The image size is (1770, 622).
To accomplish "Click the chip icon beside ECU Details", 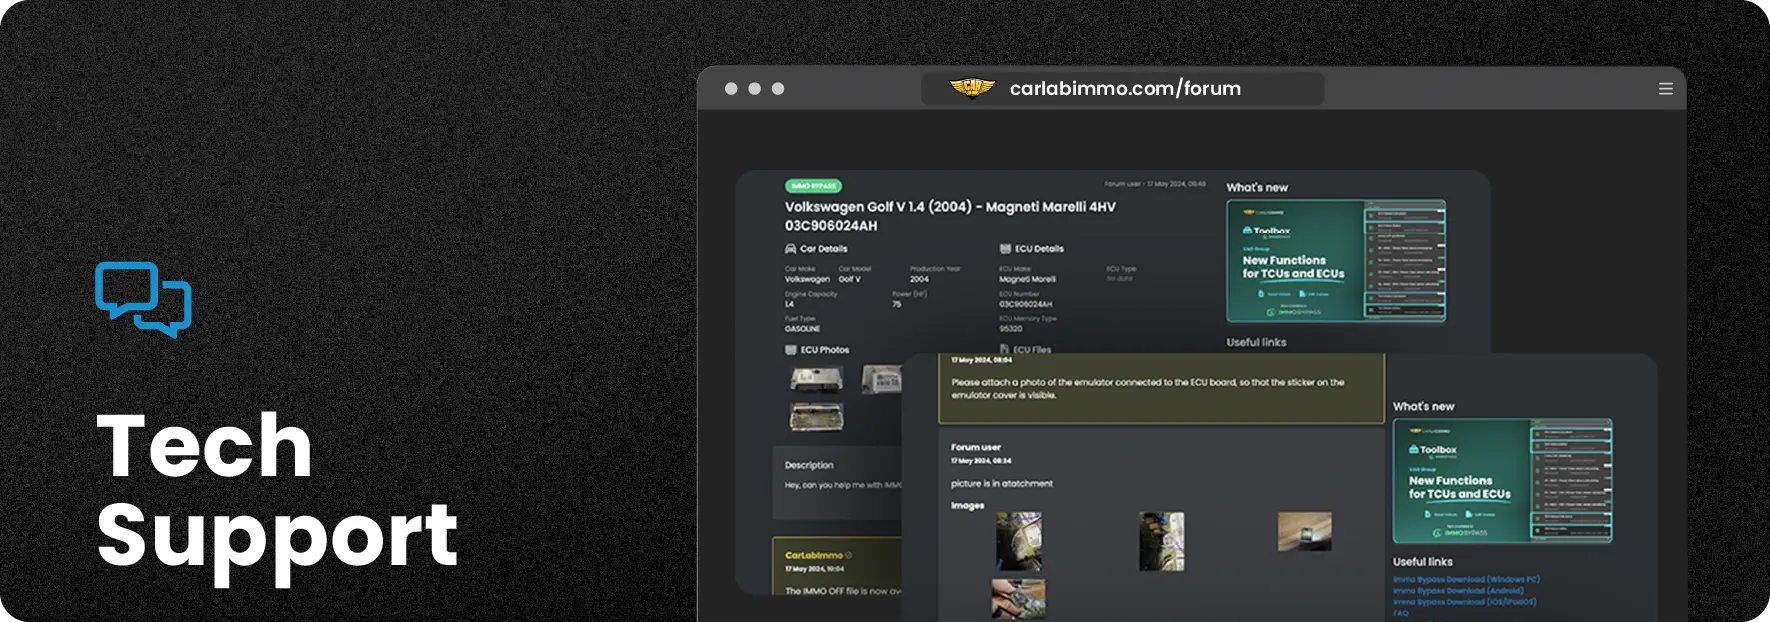I will point(1005,249).
